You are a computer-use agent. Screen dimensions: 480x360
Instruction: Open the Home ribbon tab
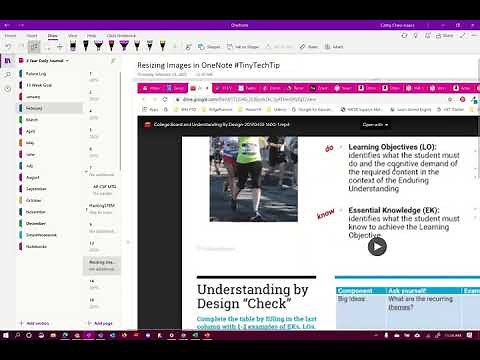click(x=10, y=36)
